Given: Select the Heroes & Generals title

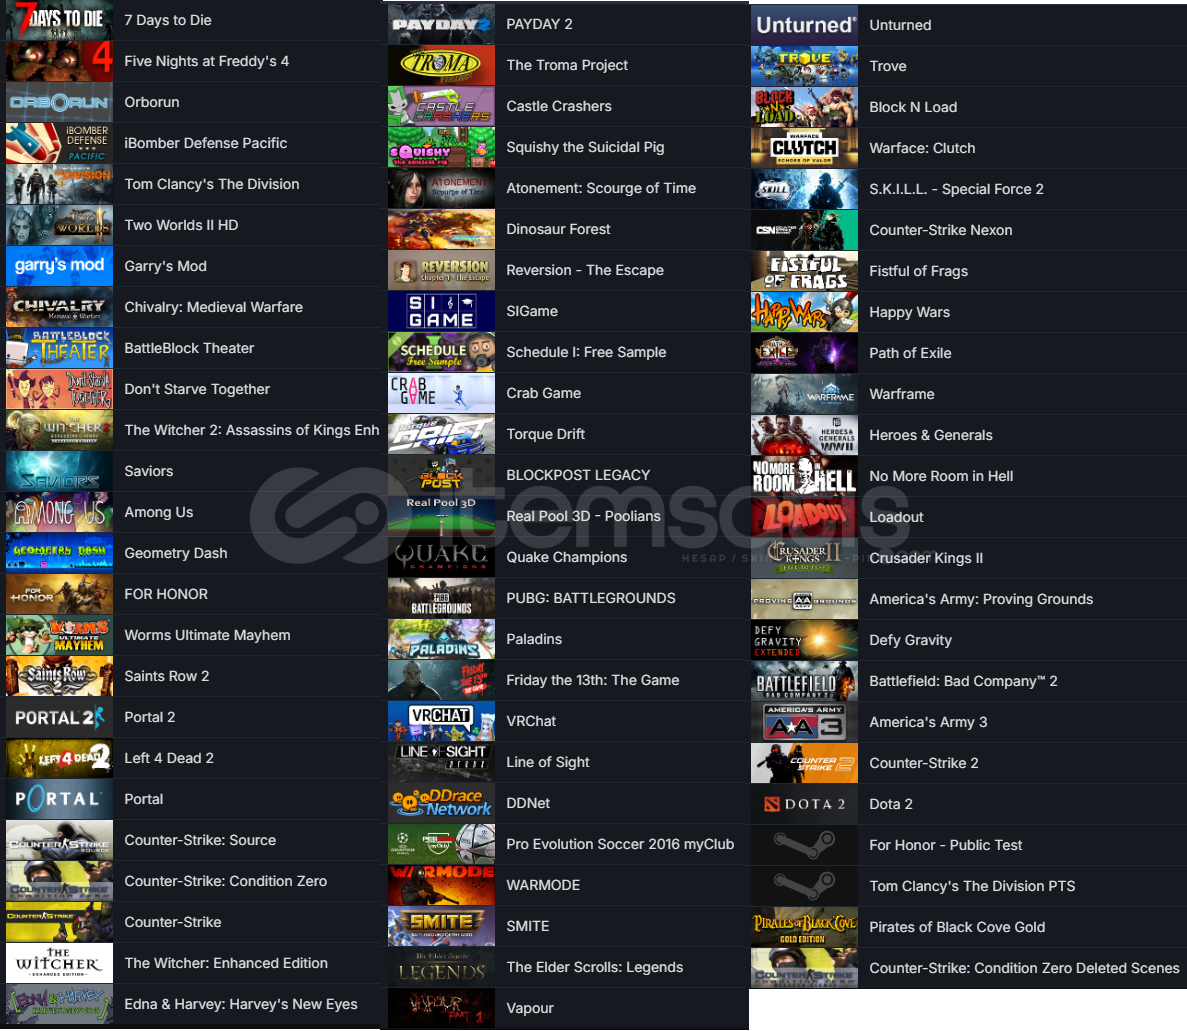Looking at the screenshot, I should 931,435.
